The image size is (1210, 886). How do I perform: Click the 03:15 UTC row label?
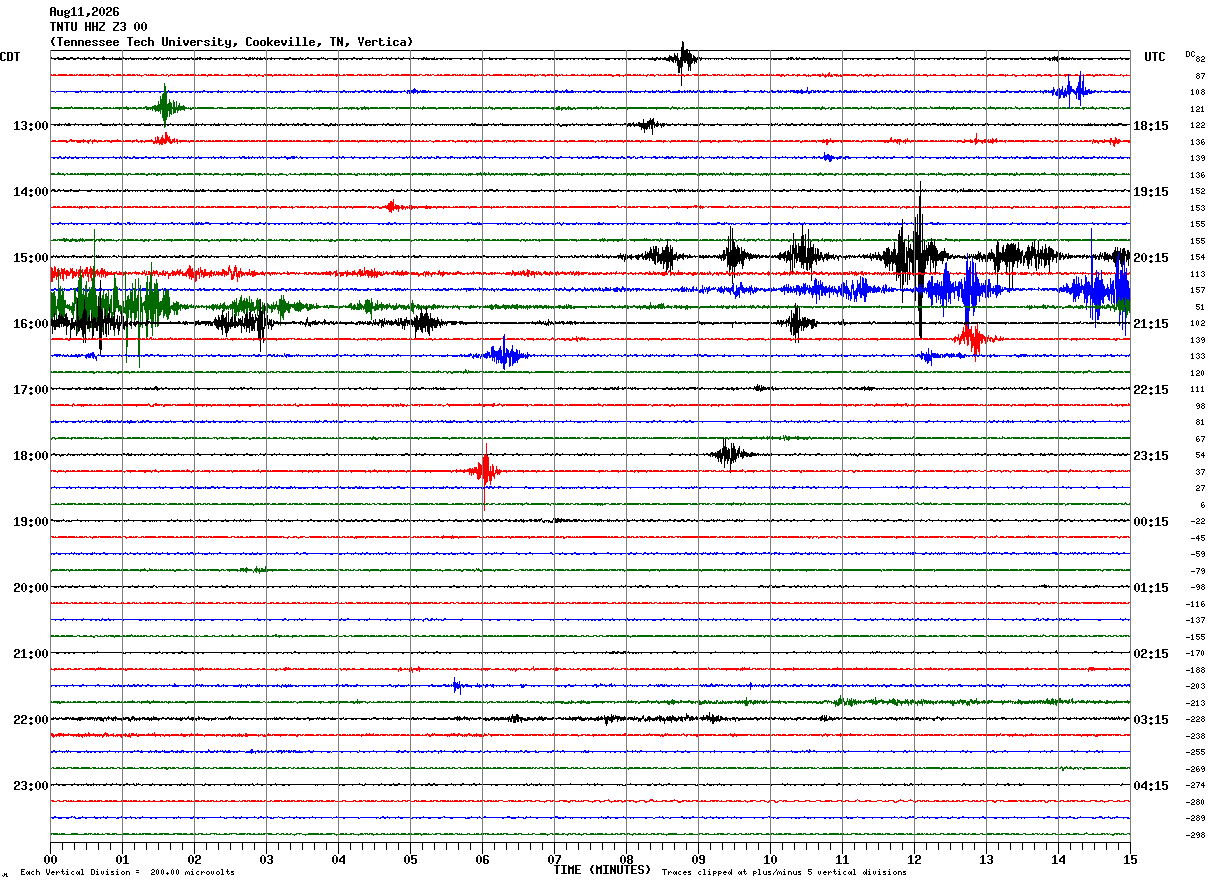(1151, 720)
